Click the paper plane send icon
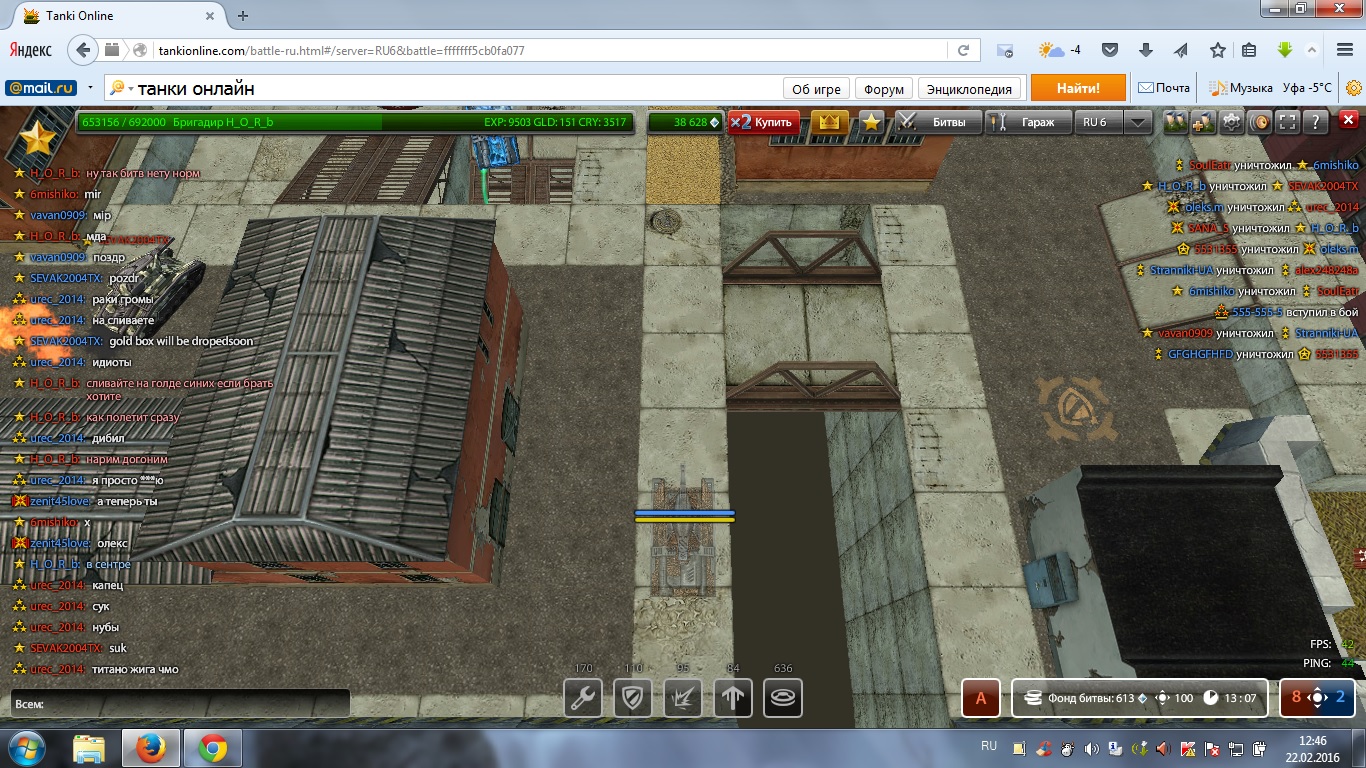1366x768 pixels. [1181, 50]
